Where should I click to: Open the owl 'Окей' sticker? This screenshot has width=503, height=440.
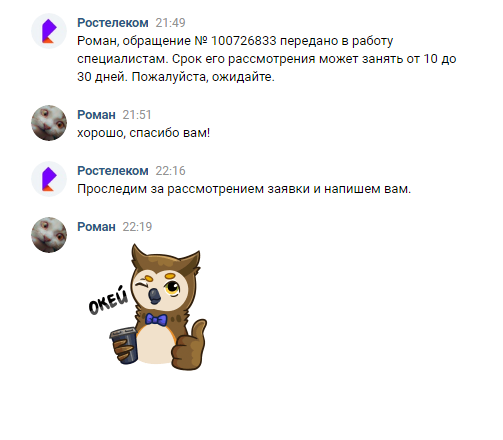[148, 307]
